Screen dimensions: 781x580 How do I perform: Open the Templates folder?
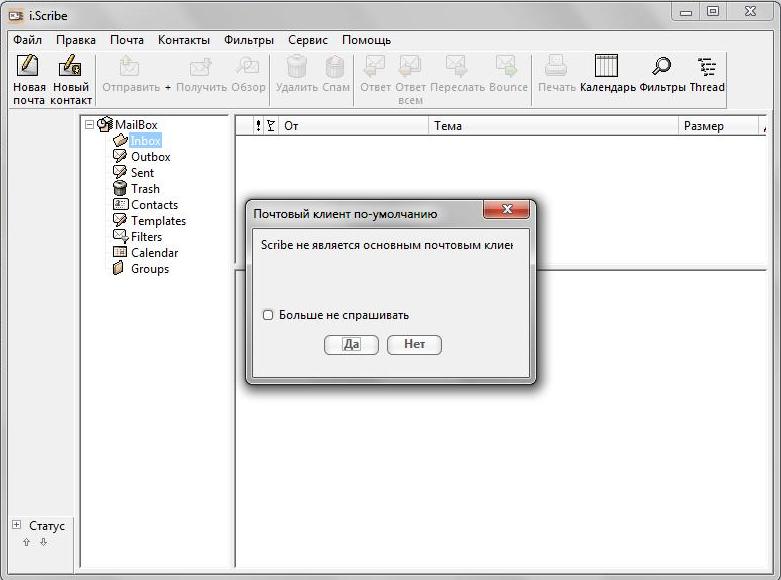coord(158,221)
